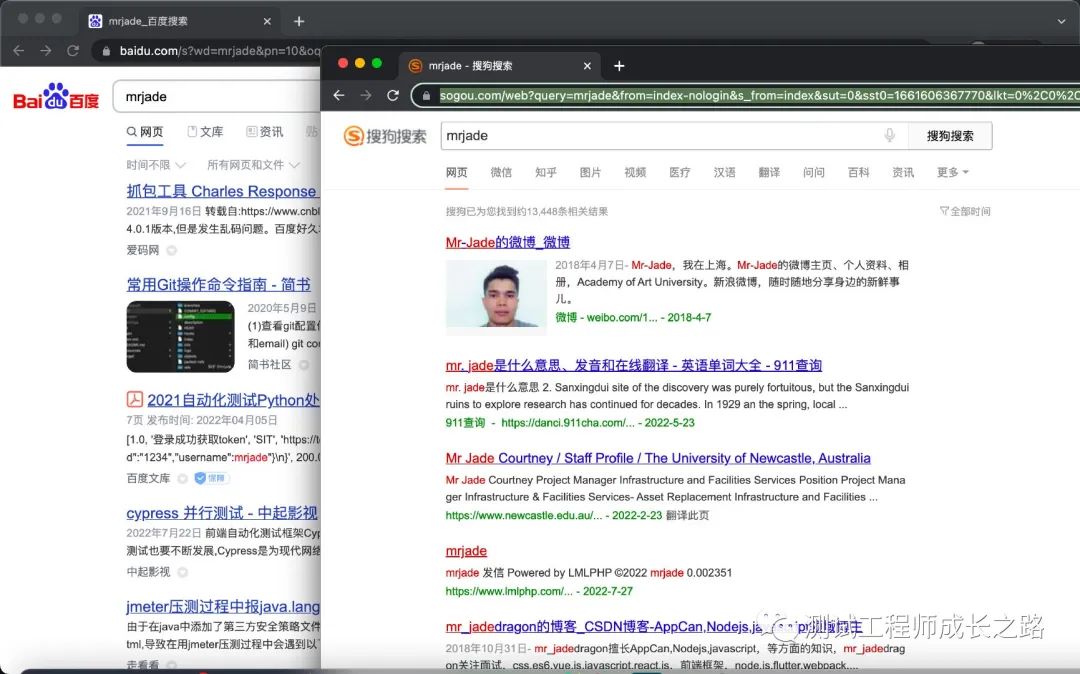
Task: Click the Baidu address bar URL
Action: tap(220, 51)
